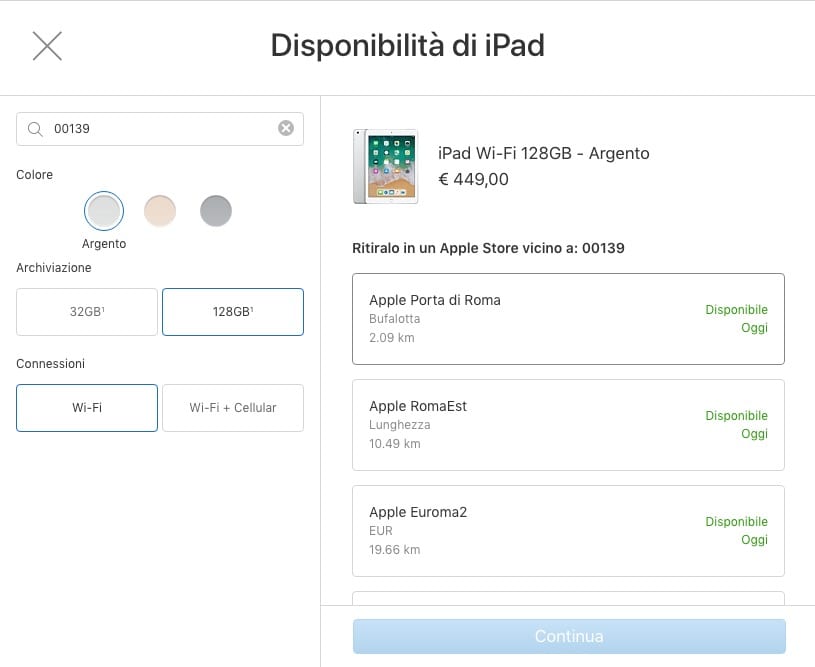
Task: Select the Apple Euroma2 store
Action: pyautogui.click(x=568, y=531)
